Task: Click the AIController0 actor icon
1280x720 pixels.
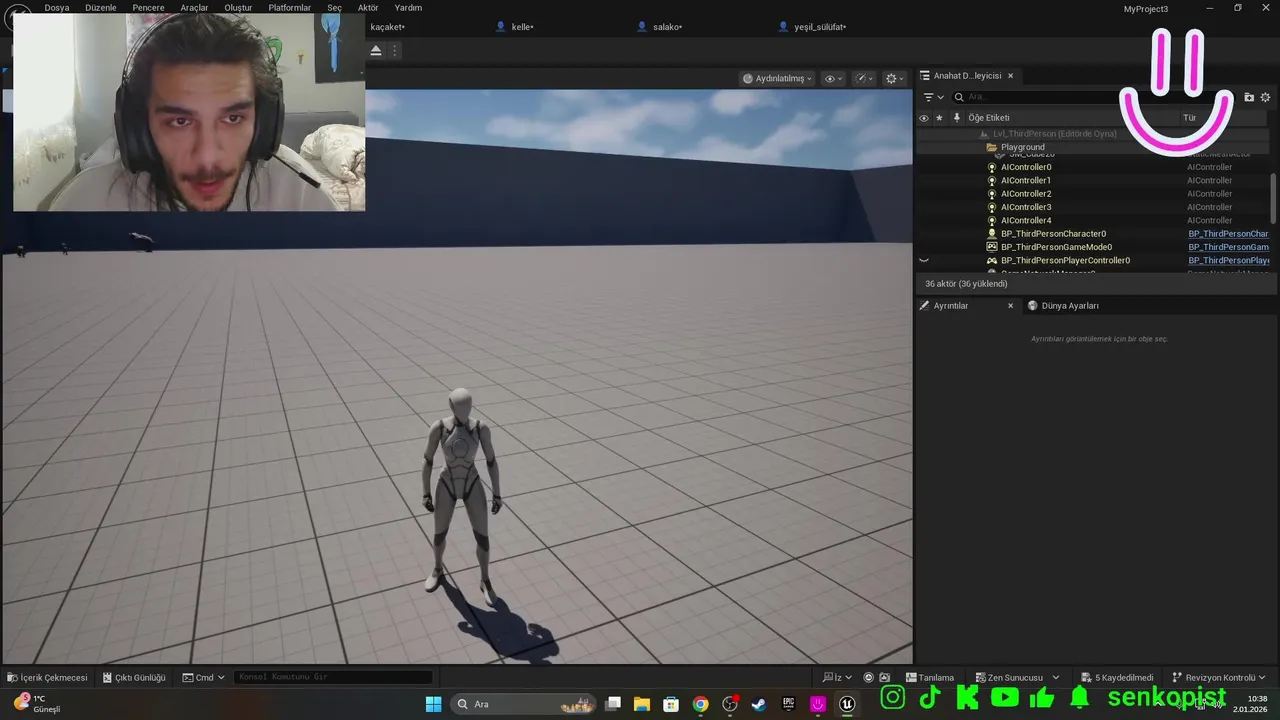Action: click(992, 167)
